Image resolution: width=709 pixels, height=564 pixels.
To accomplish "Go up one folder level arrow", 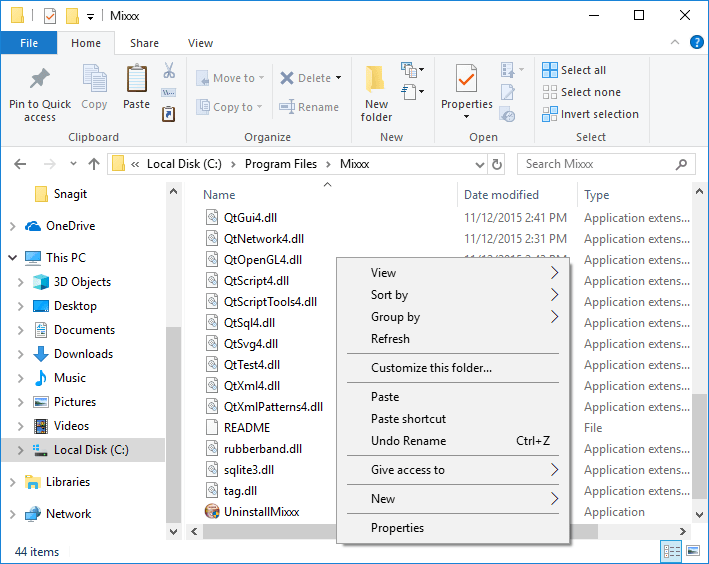I will tap(94, 164).
